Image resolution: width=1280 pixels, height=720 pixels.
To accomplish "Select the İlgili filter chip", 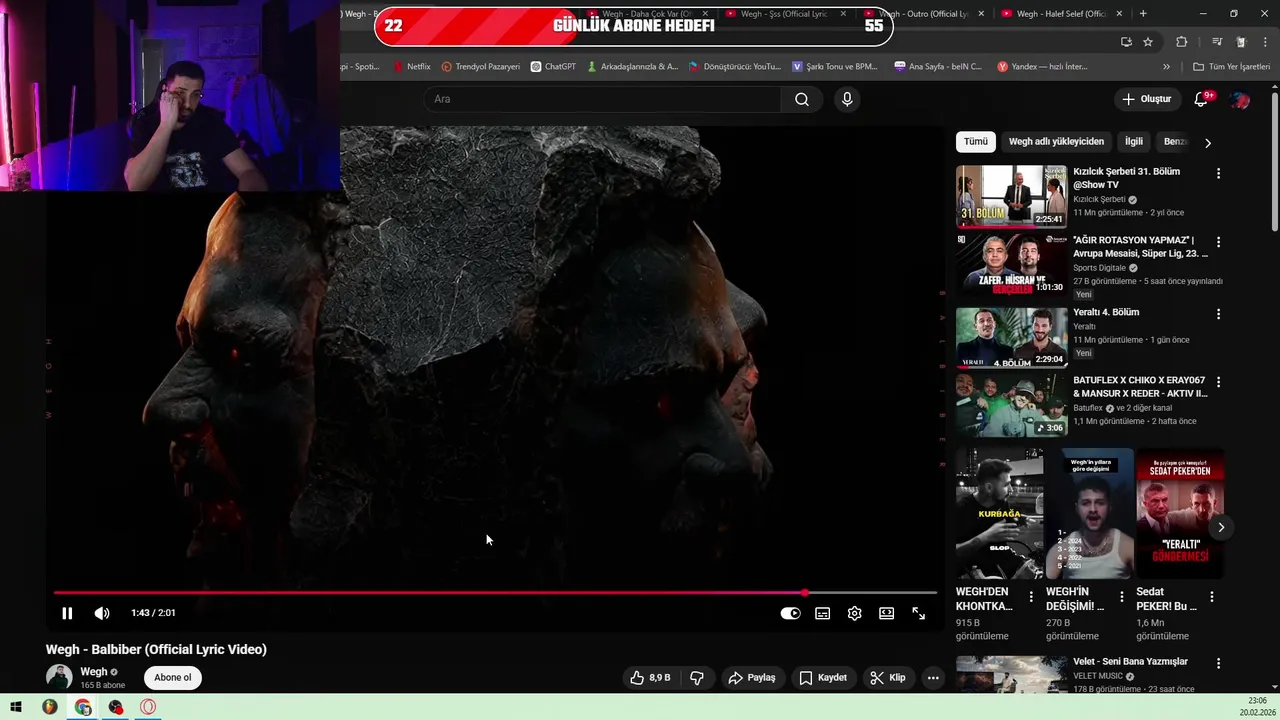I will (1133, 141).
